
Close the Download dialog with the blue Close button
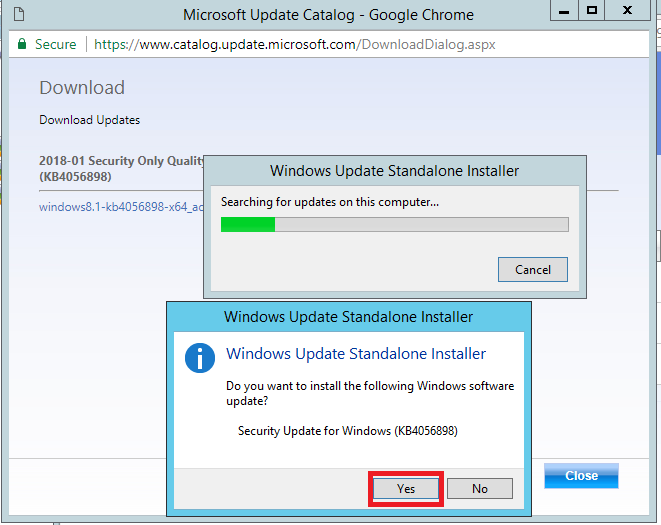pos(581,476)
